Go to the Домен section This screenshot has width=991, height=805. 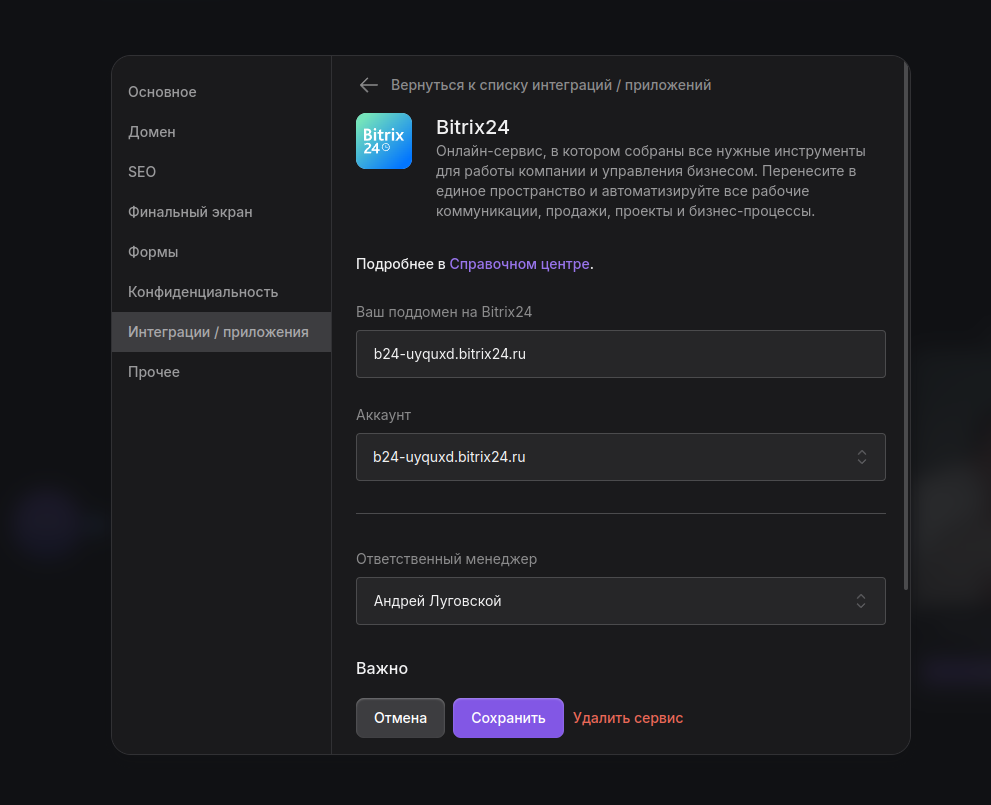point(152,132)
